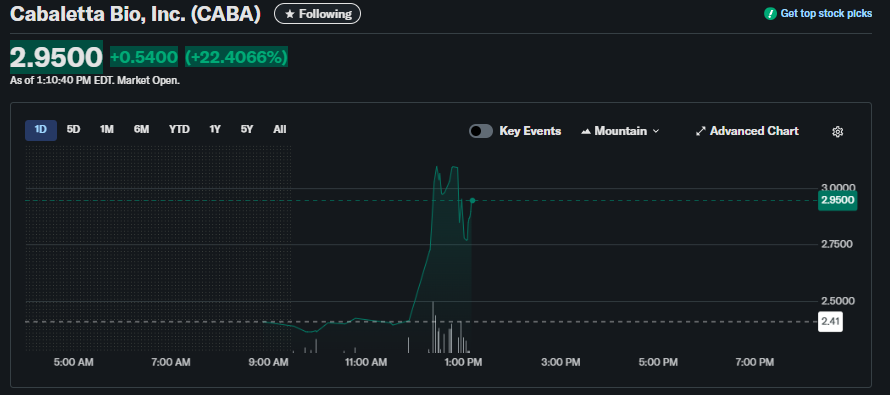
Task: Open the Mountain chart type dropdown
Action: (620, 131)
